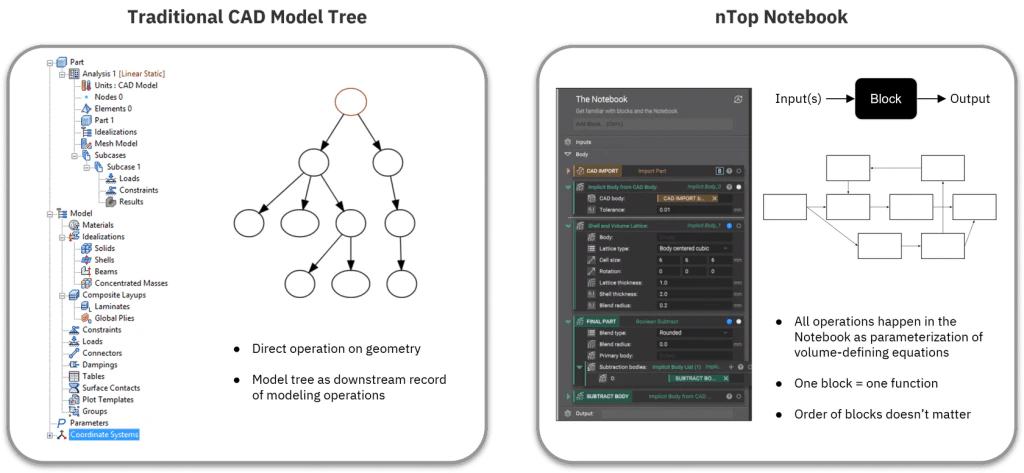Remove the SUBTRACT BO chip from Subtraction bodies
Screen dimensions: 1024x473
[726, 378]
